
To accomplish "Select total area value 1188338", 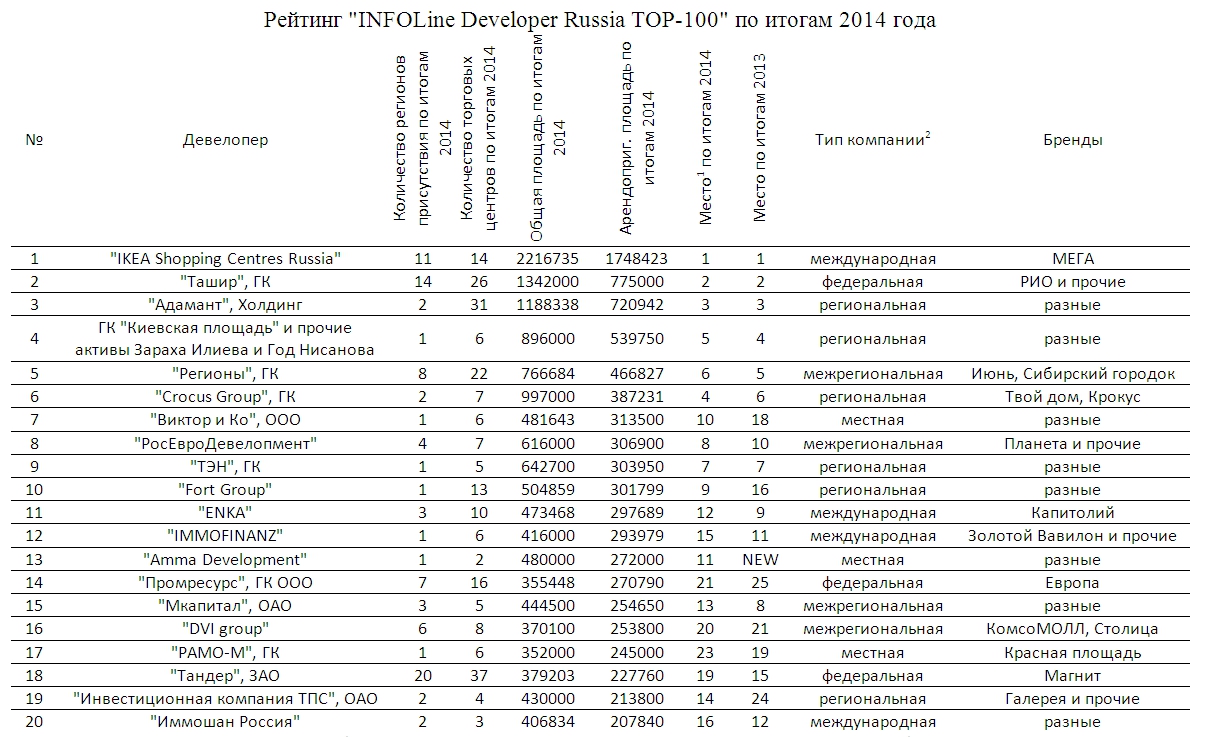I will 550,304.
